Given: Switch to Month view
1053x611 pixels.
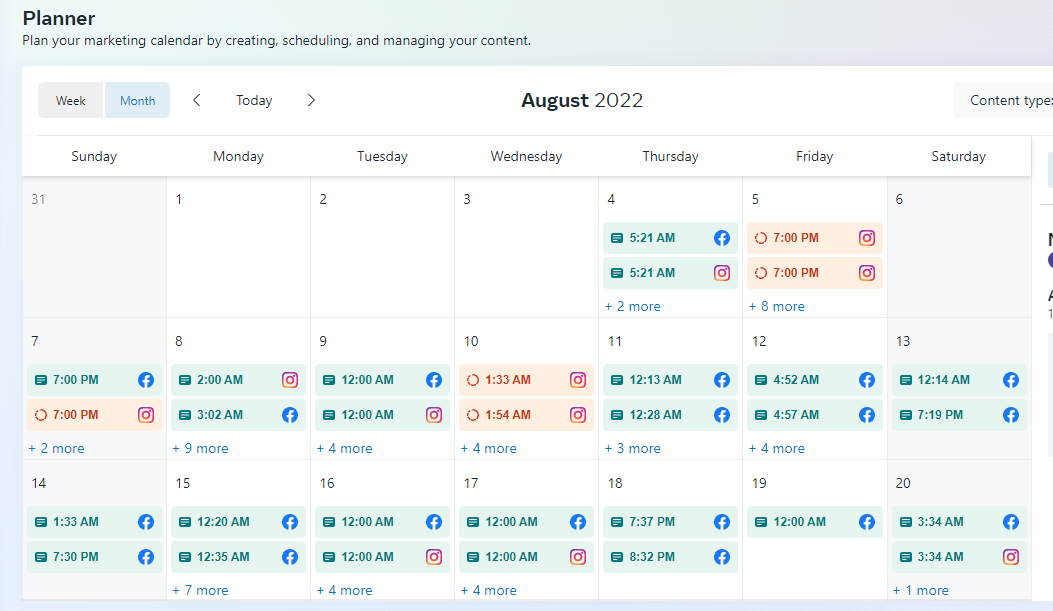Looking at the screenshot, I should point(138,100).
